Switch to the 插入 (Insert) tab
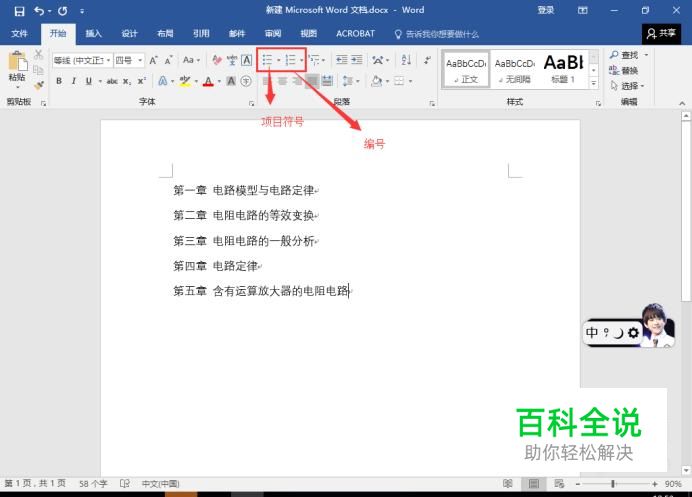The image size is (692, 497). coord(93,34)
